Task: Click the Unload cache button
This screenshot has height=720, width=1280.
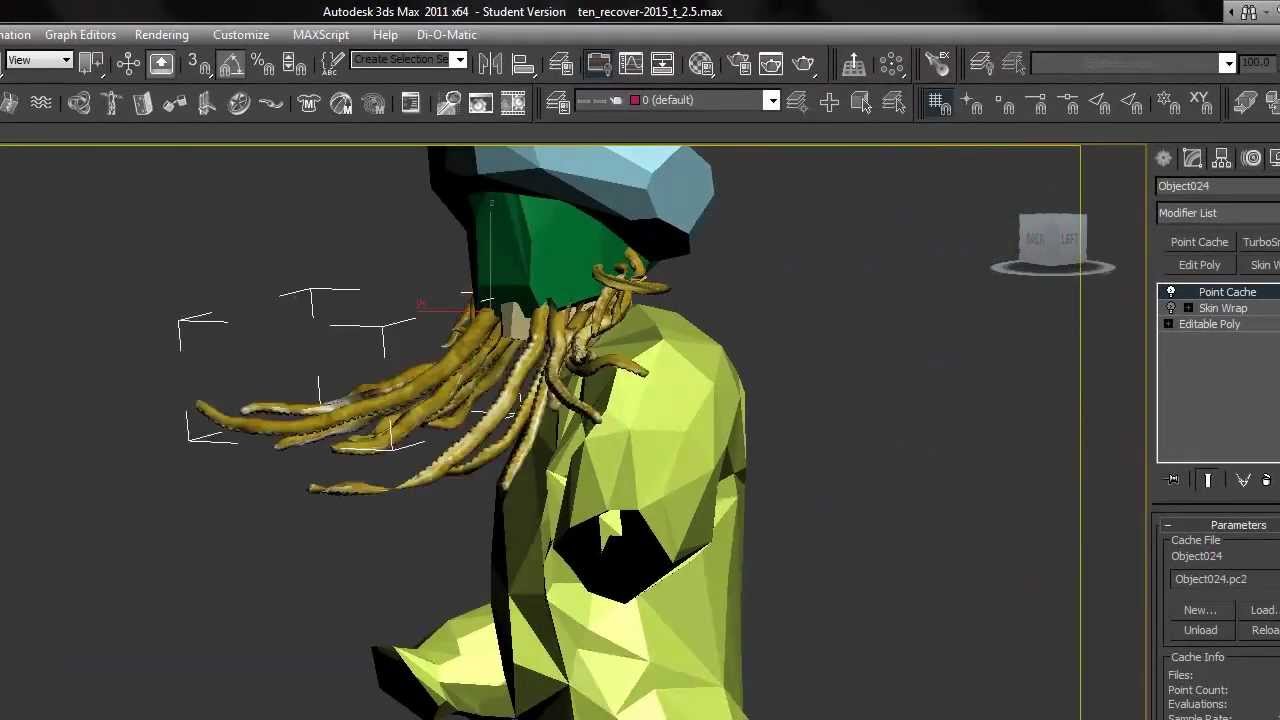Action: [1200, 630]
